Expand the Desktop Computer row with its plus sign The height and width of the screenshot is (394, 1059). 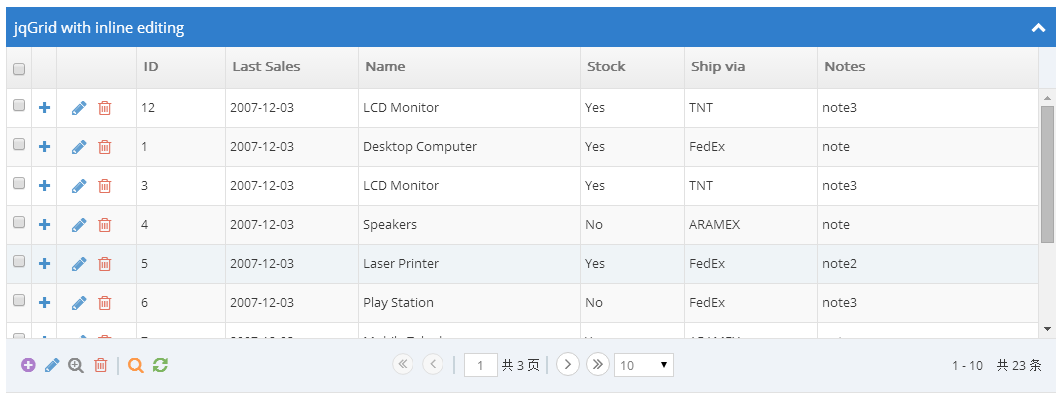point(45,147)
